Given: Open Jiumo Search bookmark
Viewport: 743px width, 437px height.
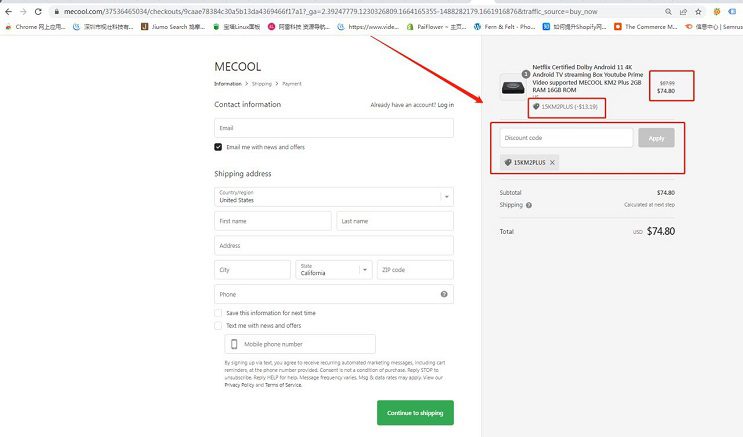Looking at the screenshot, I should (x=173, y=27).
